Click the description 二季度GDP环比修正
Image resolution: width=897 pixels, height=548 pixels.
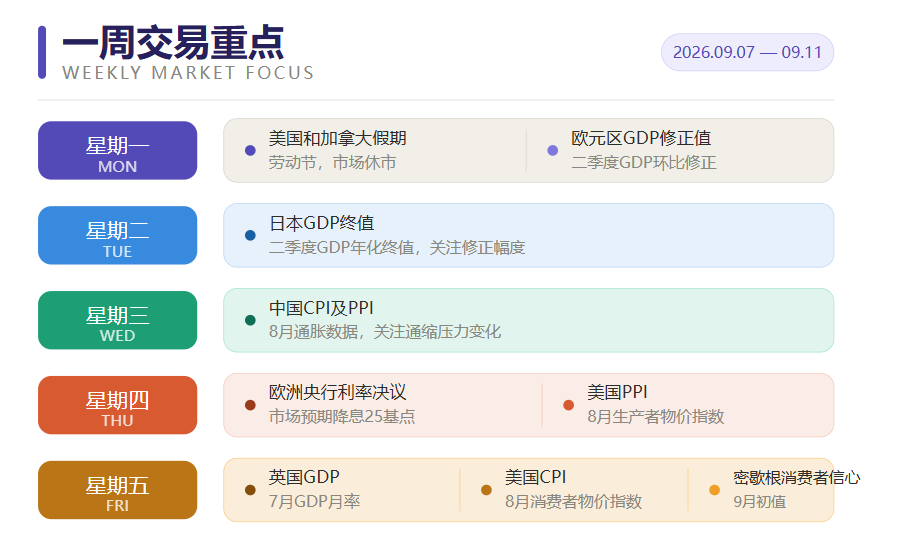pos(644,162)
